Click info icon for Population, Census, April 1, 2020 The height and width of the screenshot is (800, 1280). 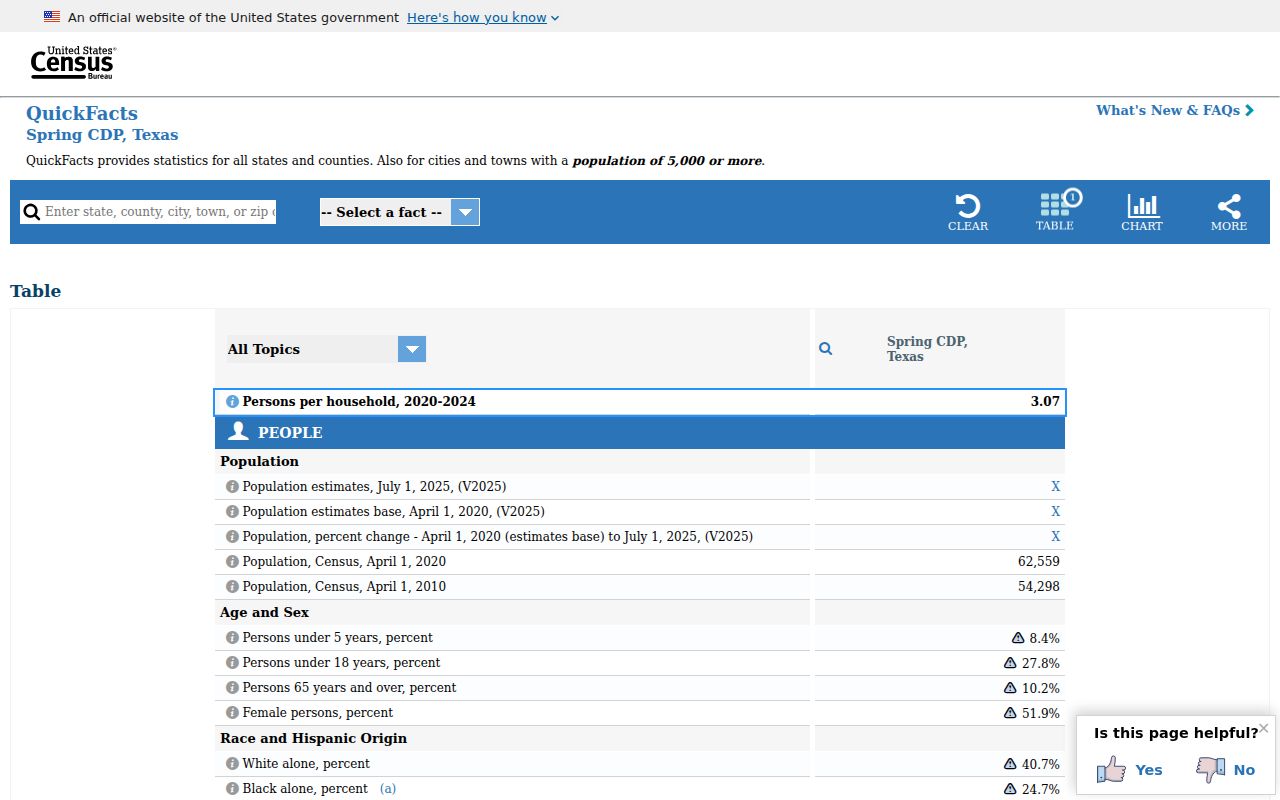(x=232, y=562)
